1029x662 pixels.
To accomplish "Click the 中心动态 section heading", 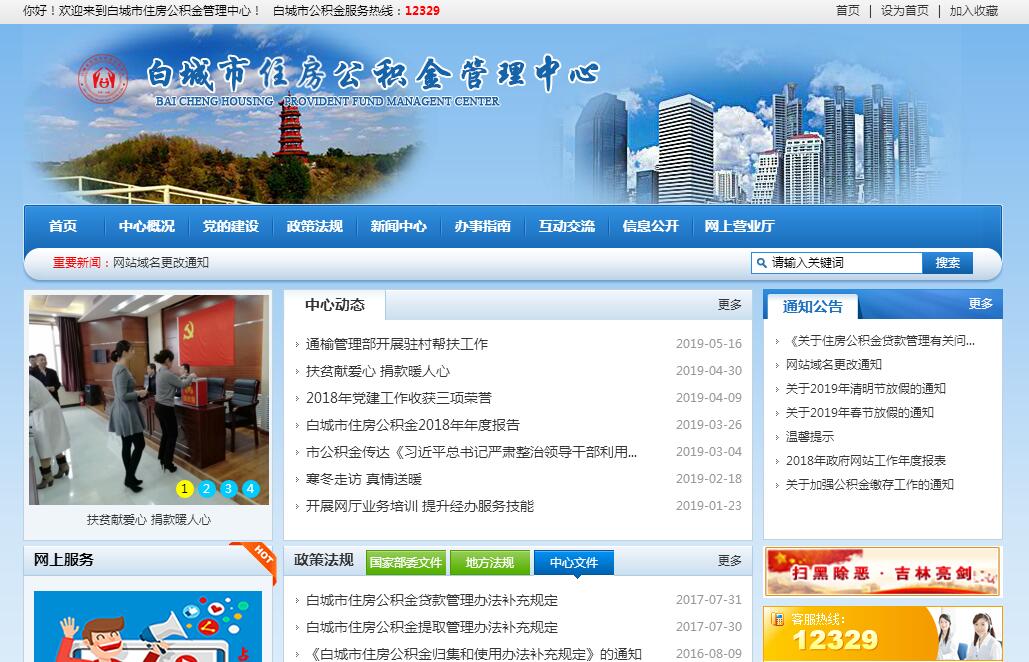I will [335, 304].
